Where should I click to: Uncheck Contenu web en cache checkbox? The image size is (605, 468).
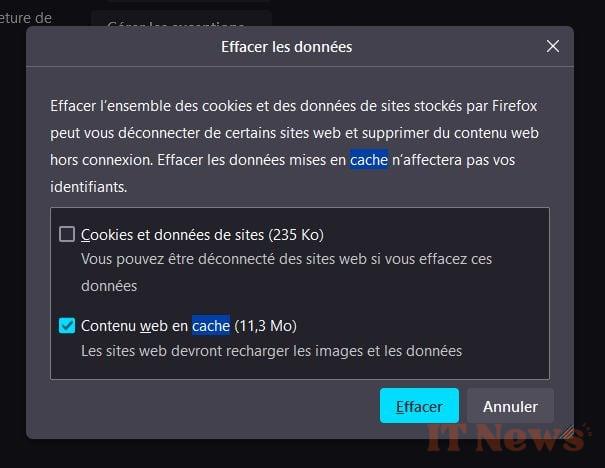click(67, 325)
